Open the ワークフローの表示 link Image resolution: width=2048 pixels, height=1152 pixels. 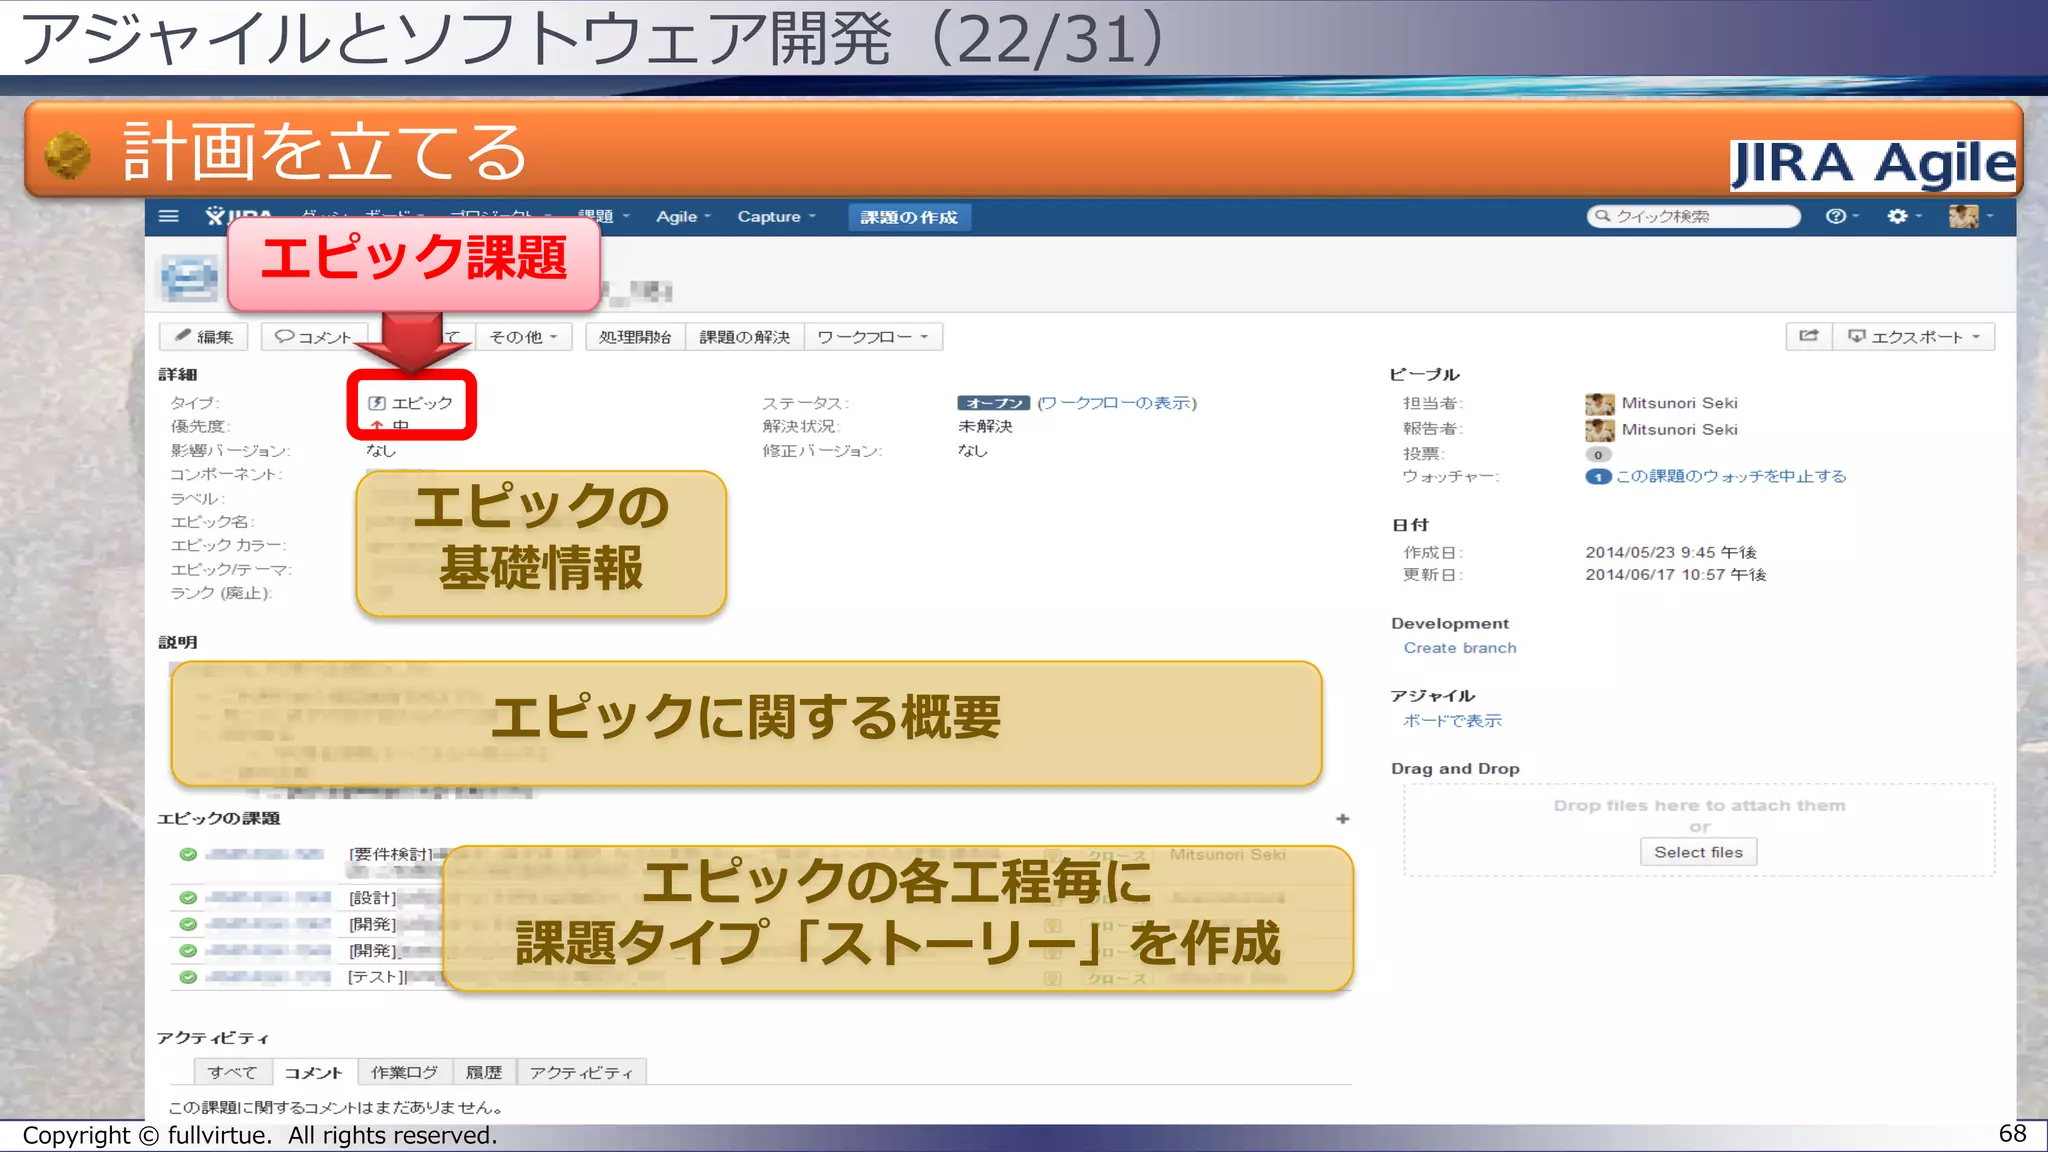point(1117,403)
